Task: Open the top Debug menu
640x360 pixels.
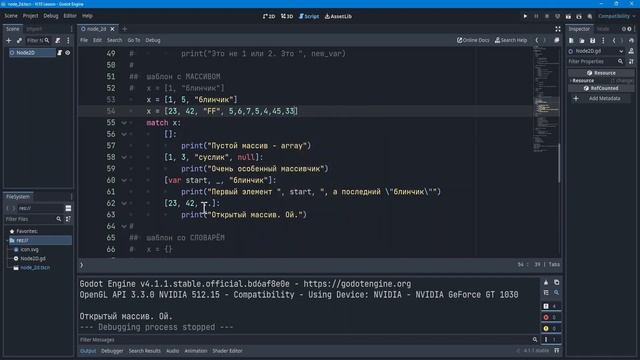Action: (51, 16)
